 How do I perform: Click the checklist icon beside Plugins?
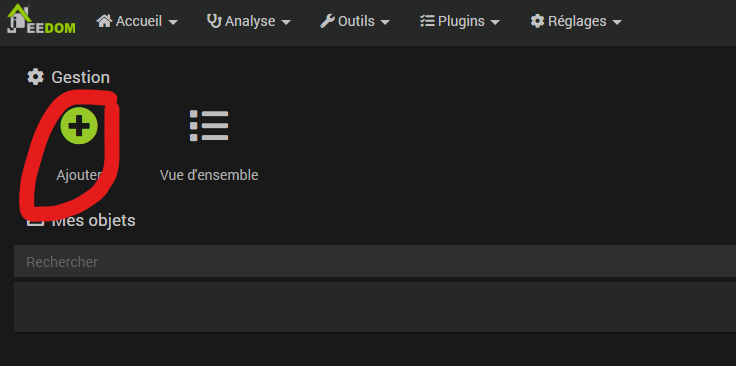click(x=427, y=21)
